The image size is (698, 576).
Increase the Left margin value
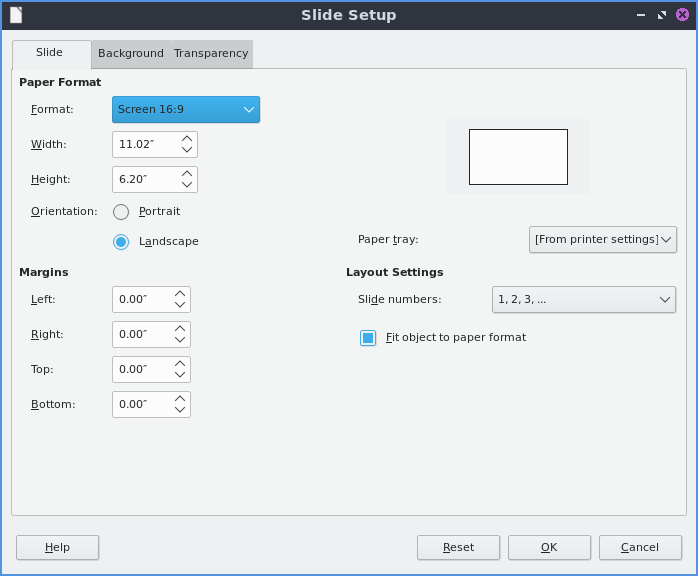[x=180, y=294]
